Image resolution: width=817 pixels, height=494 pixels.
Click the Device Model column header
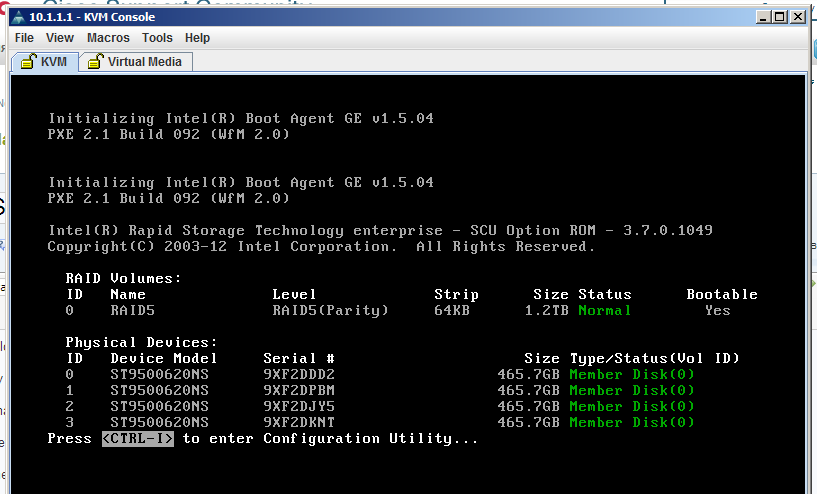click(x=163, y=359)
